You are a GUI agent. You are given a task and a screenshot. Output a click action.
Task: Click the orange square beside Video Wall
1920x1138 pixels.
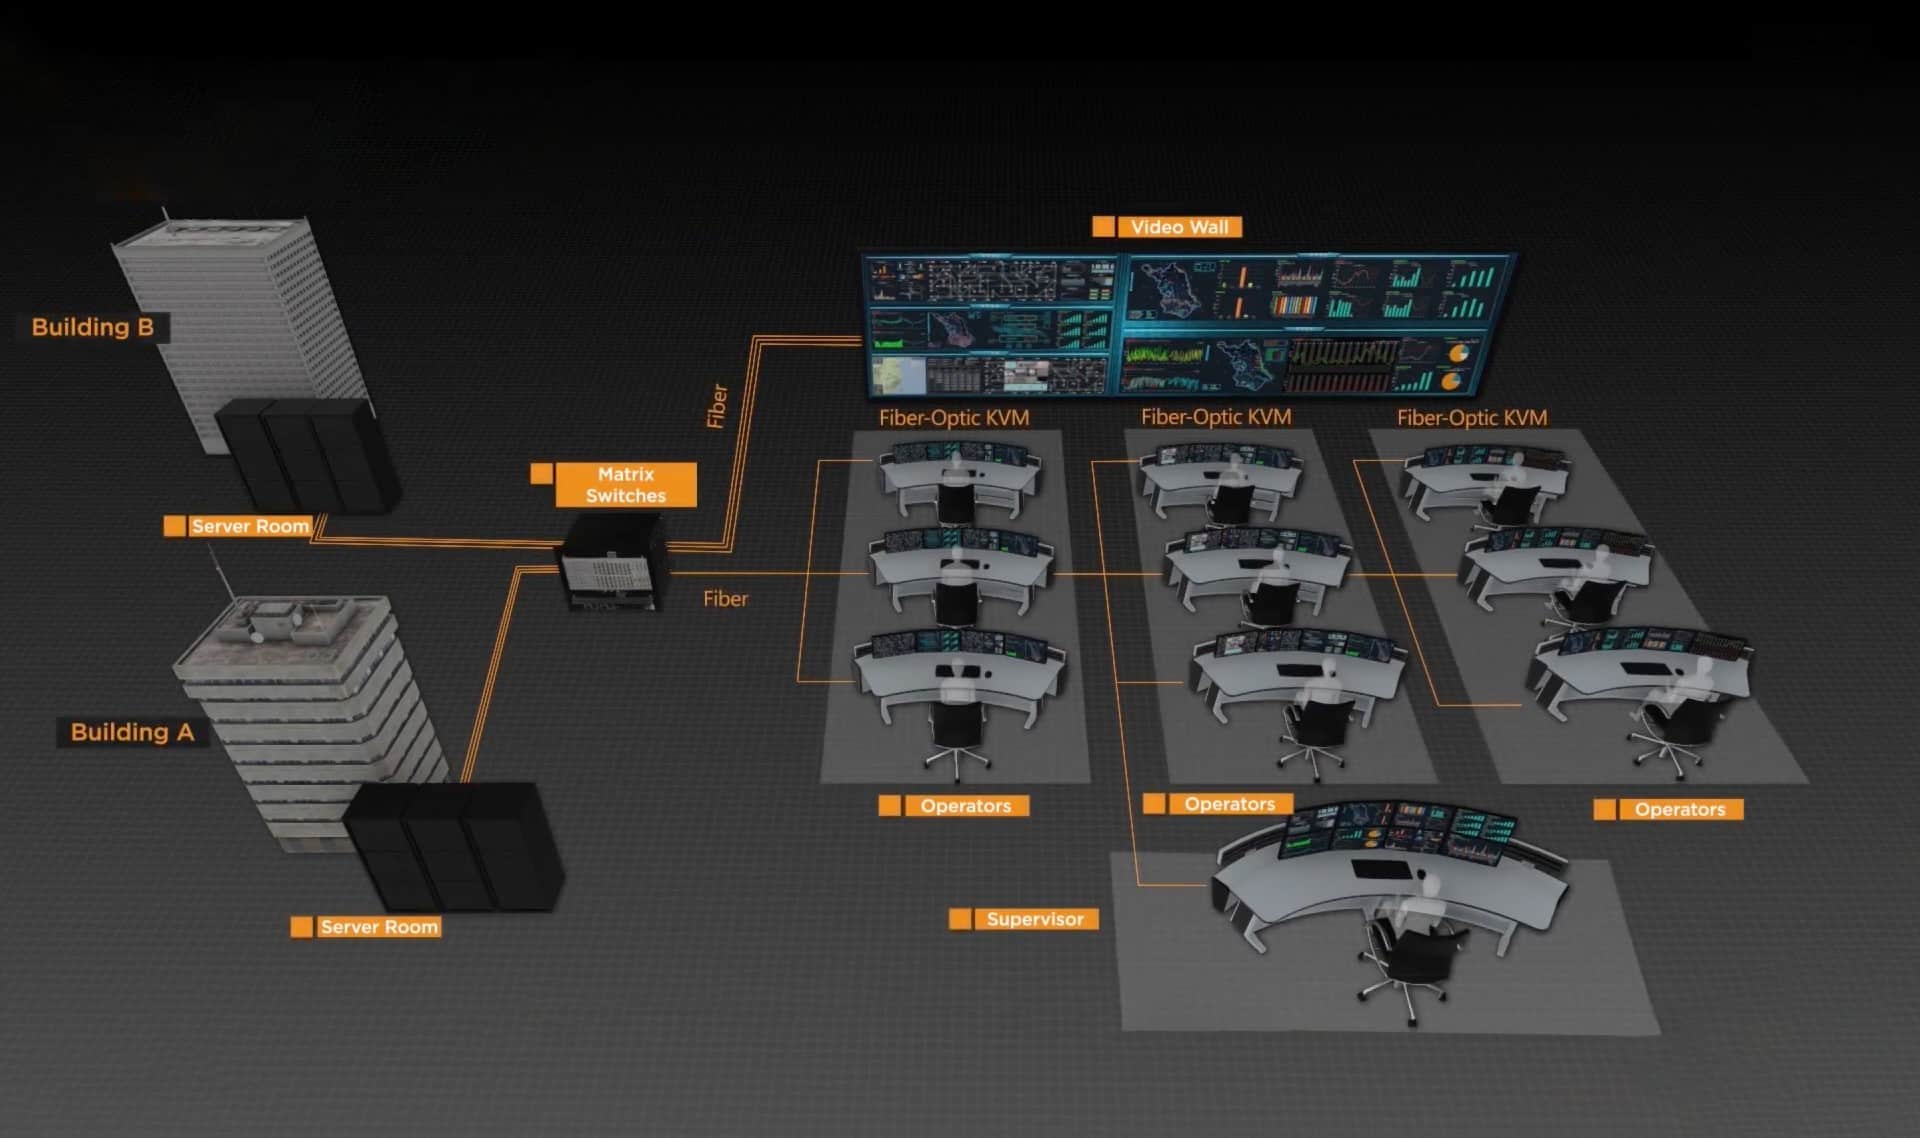coord(1103,227)
